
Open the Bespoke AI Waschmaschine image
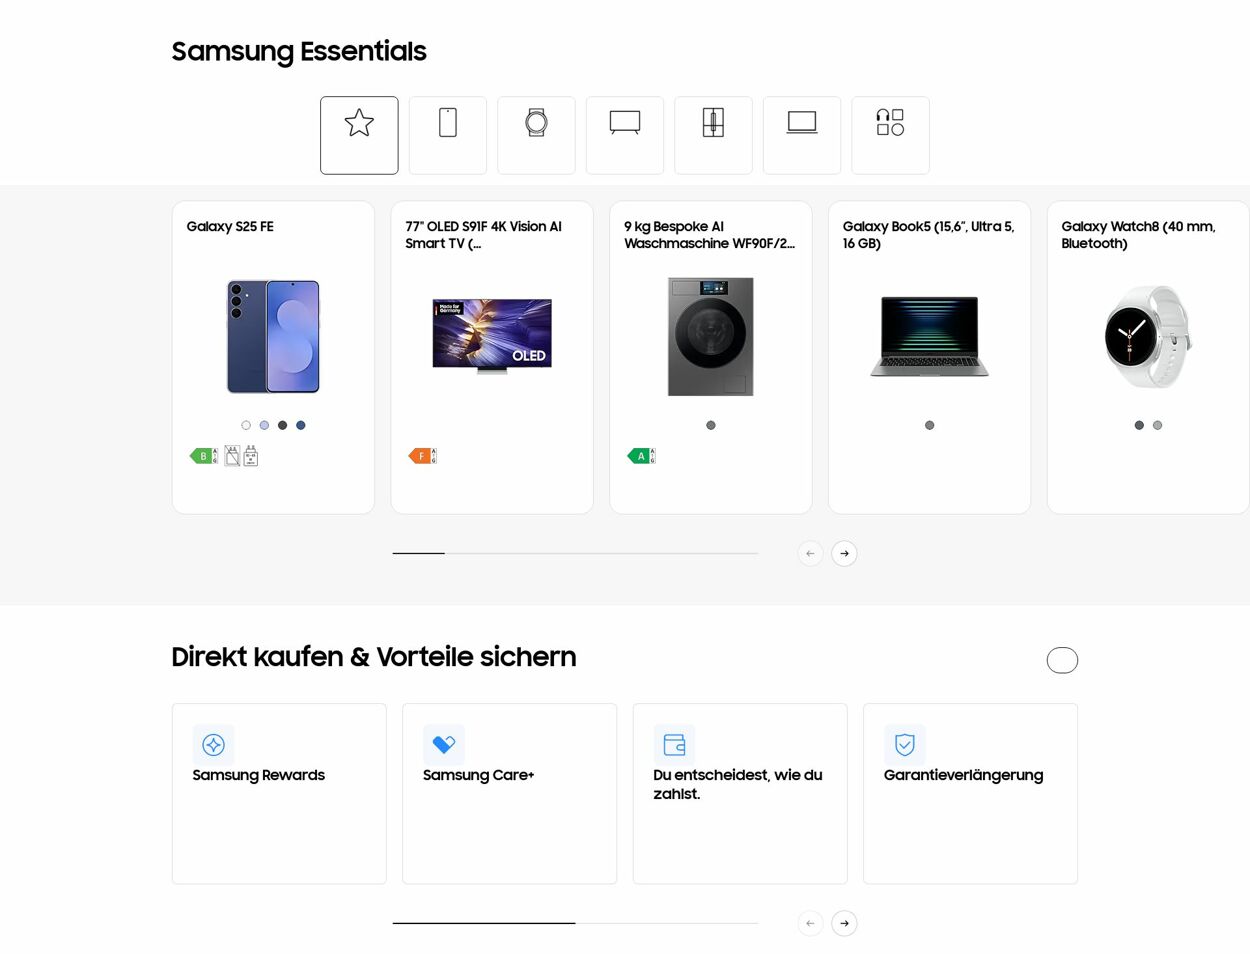(x=711, y=337)
